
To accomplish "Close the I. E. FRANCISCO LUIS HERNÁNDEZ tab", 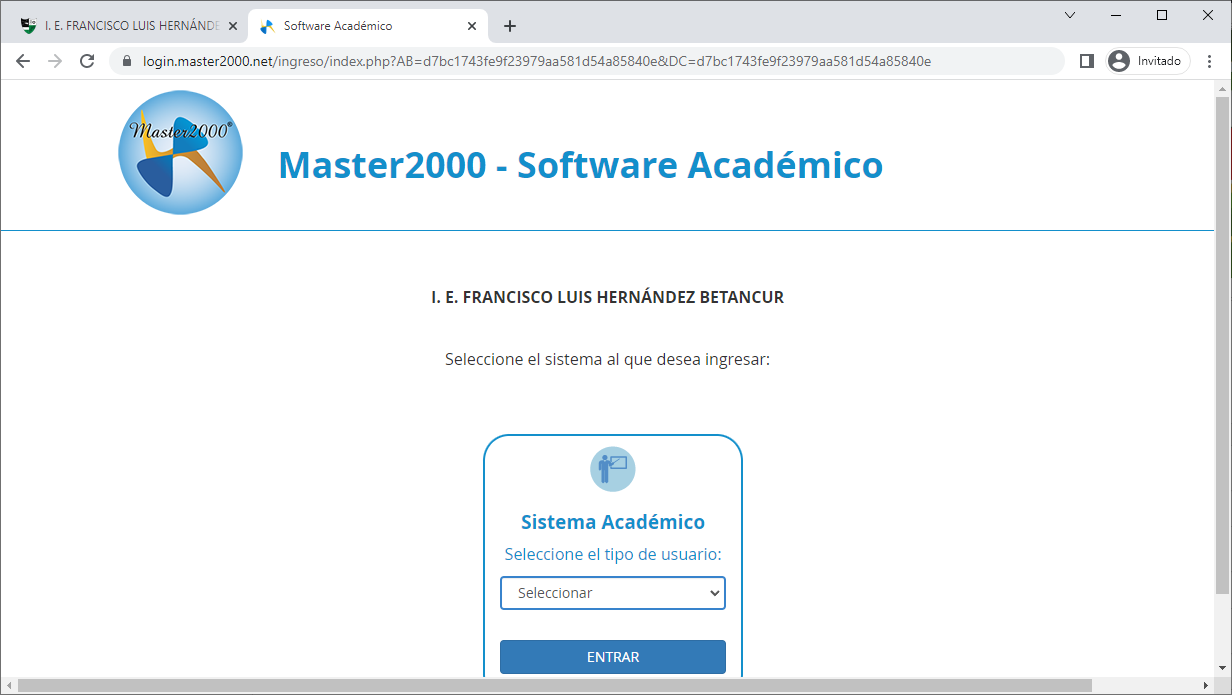I will [232, 26].
